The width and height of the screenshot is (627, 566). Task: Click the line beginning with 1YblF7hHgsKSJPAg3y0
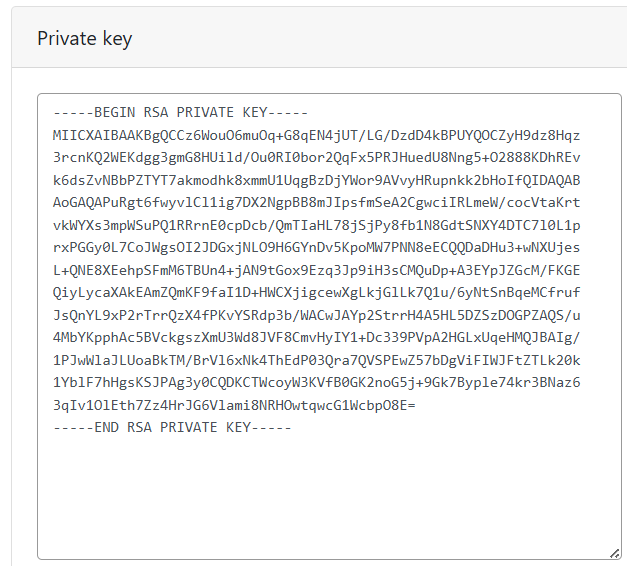(x=316, y=382)
